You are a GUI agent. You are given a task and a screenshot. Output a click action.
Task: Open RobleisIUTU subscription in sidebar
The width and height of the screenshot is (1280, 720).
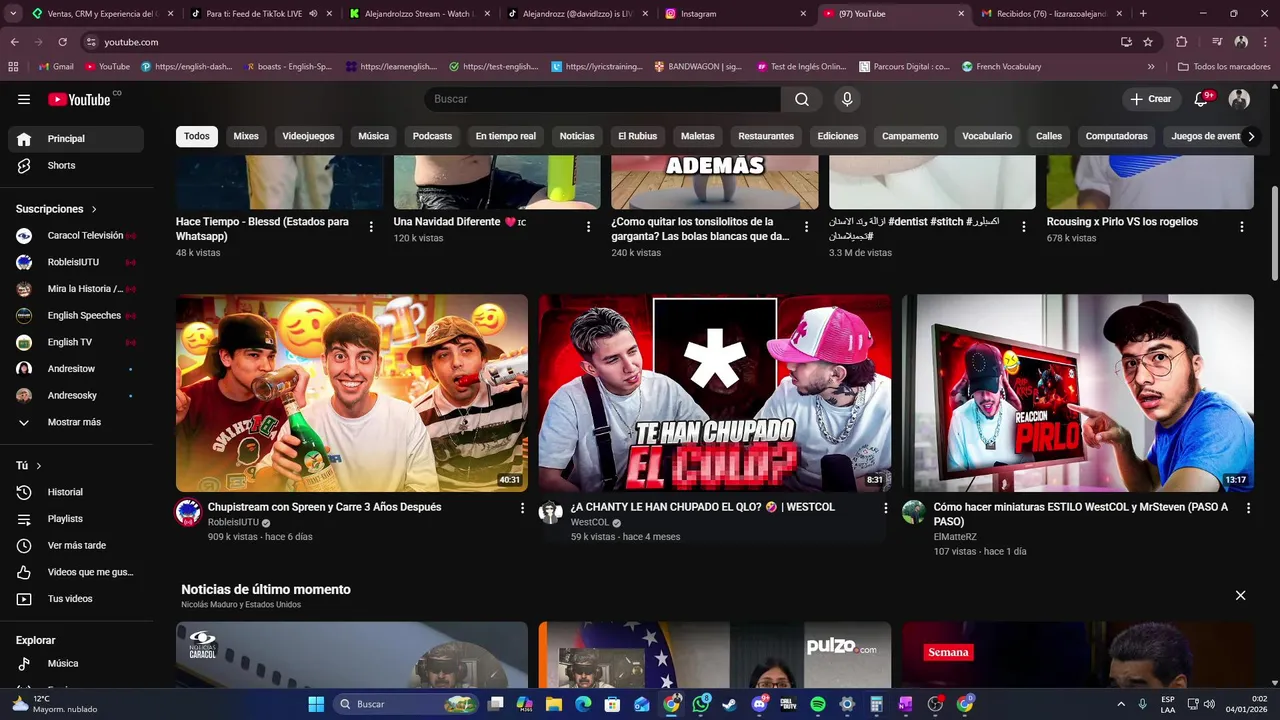click(x=76, y=262)
